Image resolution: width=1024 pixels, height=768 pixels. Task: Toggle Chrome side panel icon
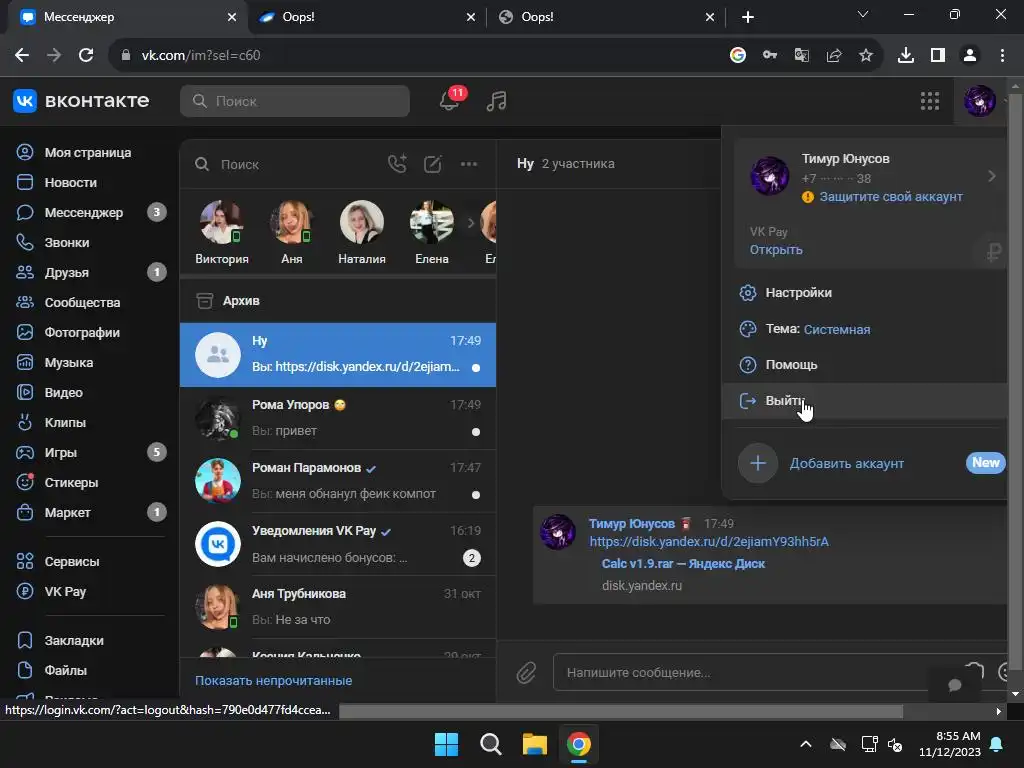coord(938,56)
